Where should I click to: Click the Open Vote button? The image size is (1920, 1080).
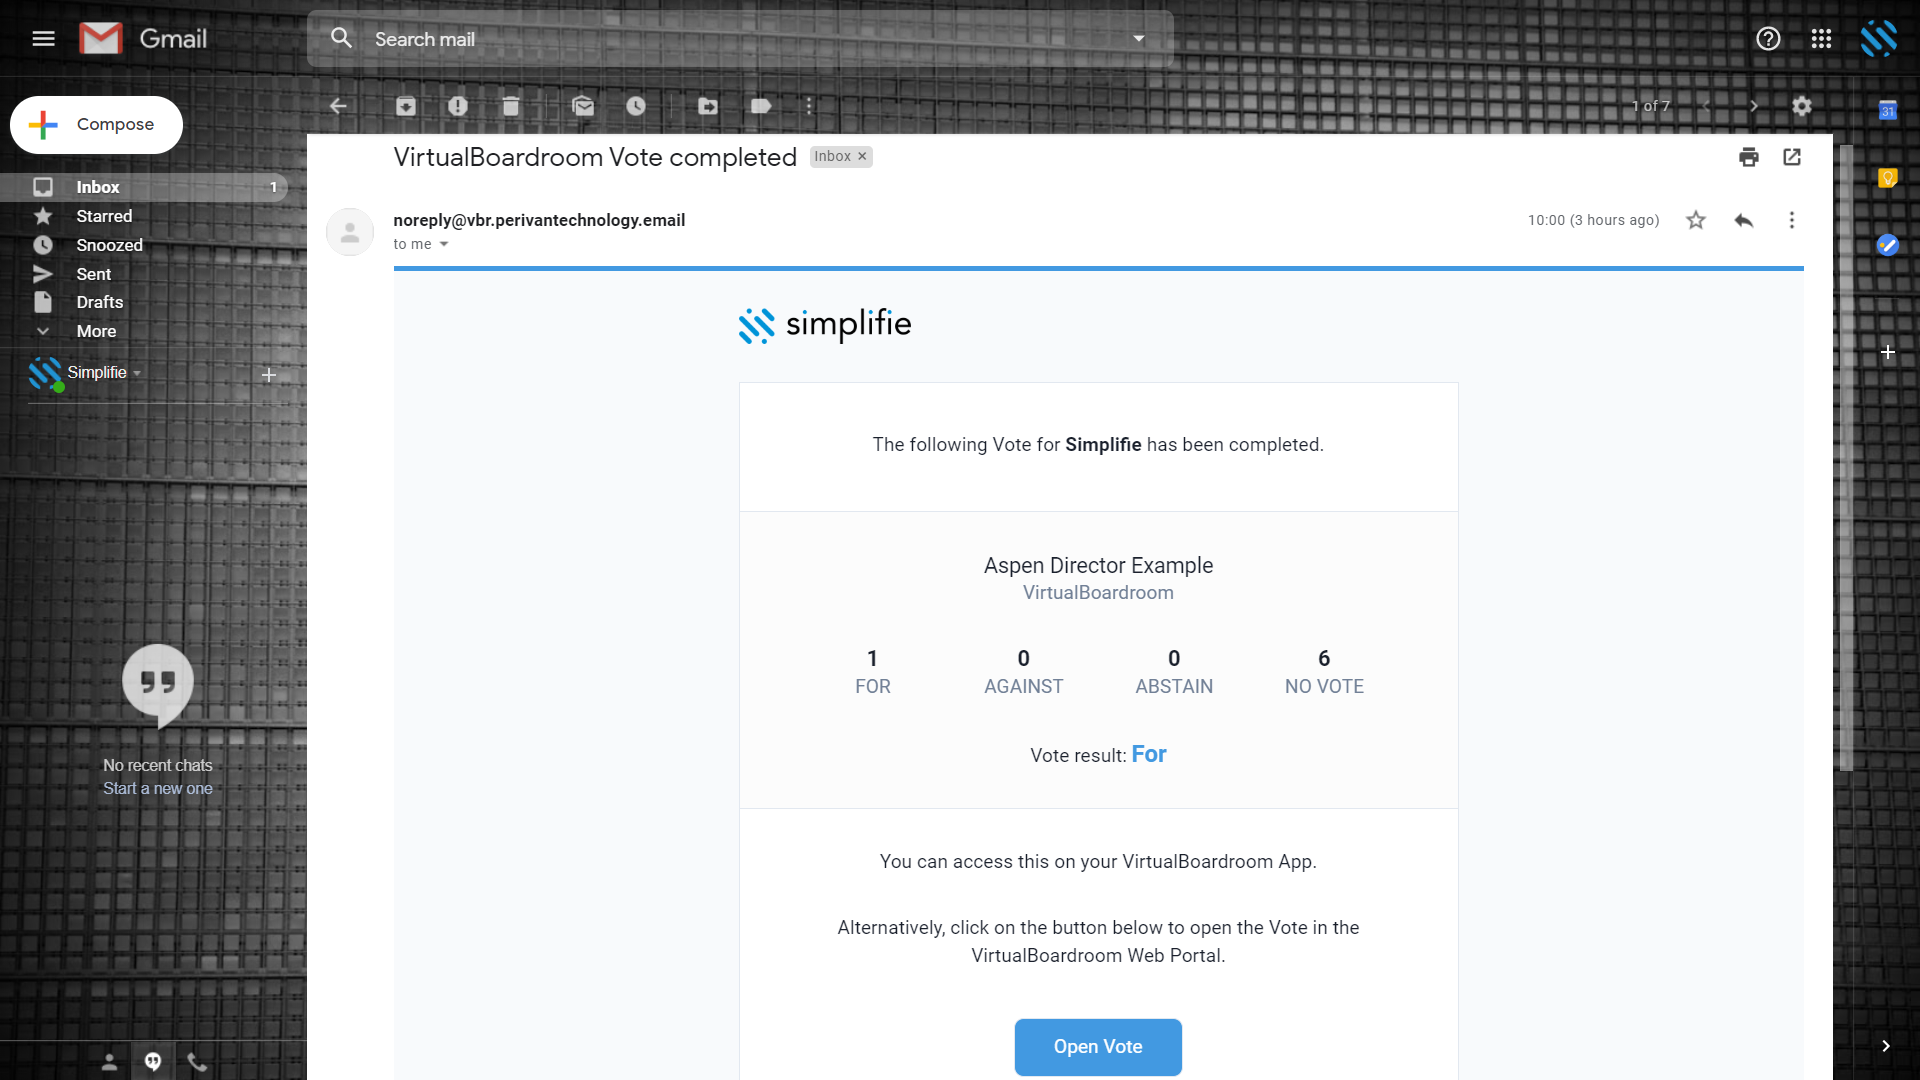pyautogui.click(x=1098, y=1047)
